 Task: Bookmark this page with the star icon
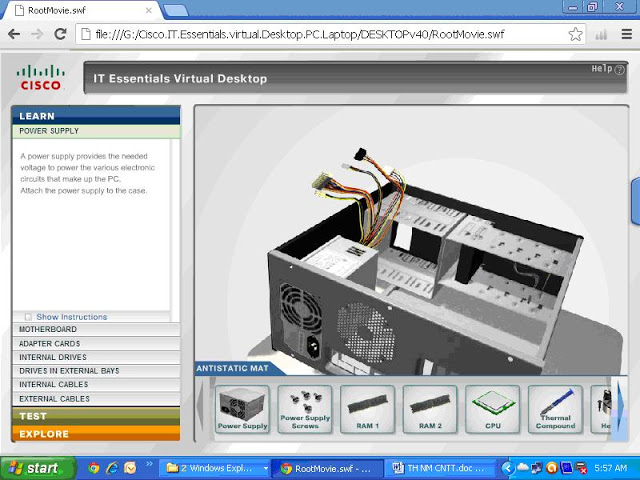(575, 34)
